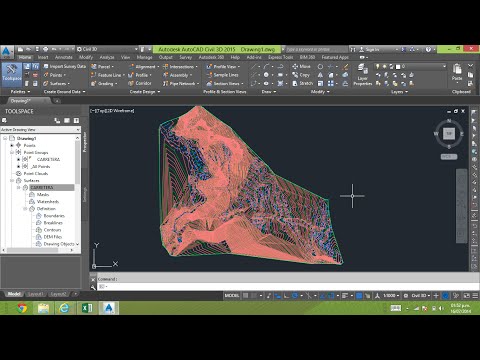Toggle selection cycling blue square in status bar
Viewport: 480px width, 360px height.
pos(359,295)
